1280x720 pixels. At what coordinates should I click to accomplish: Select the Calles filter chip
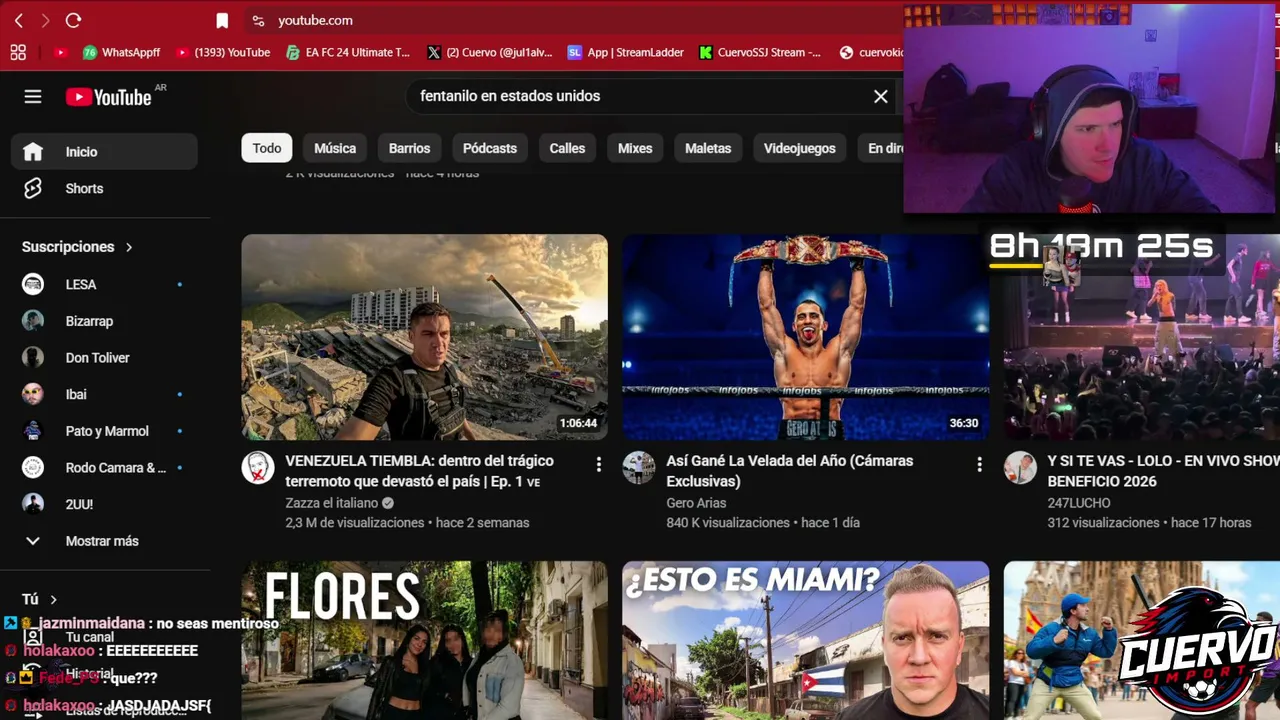(567, 148)
